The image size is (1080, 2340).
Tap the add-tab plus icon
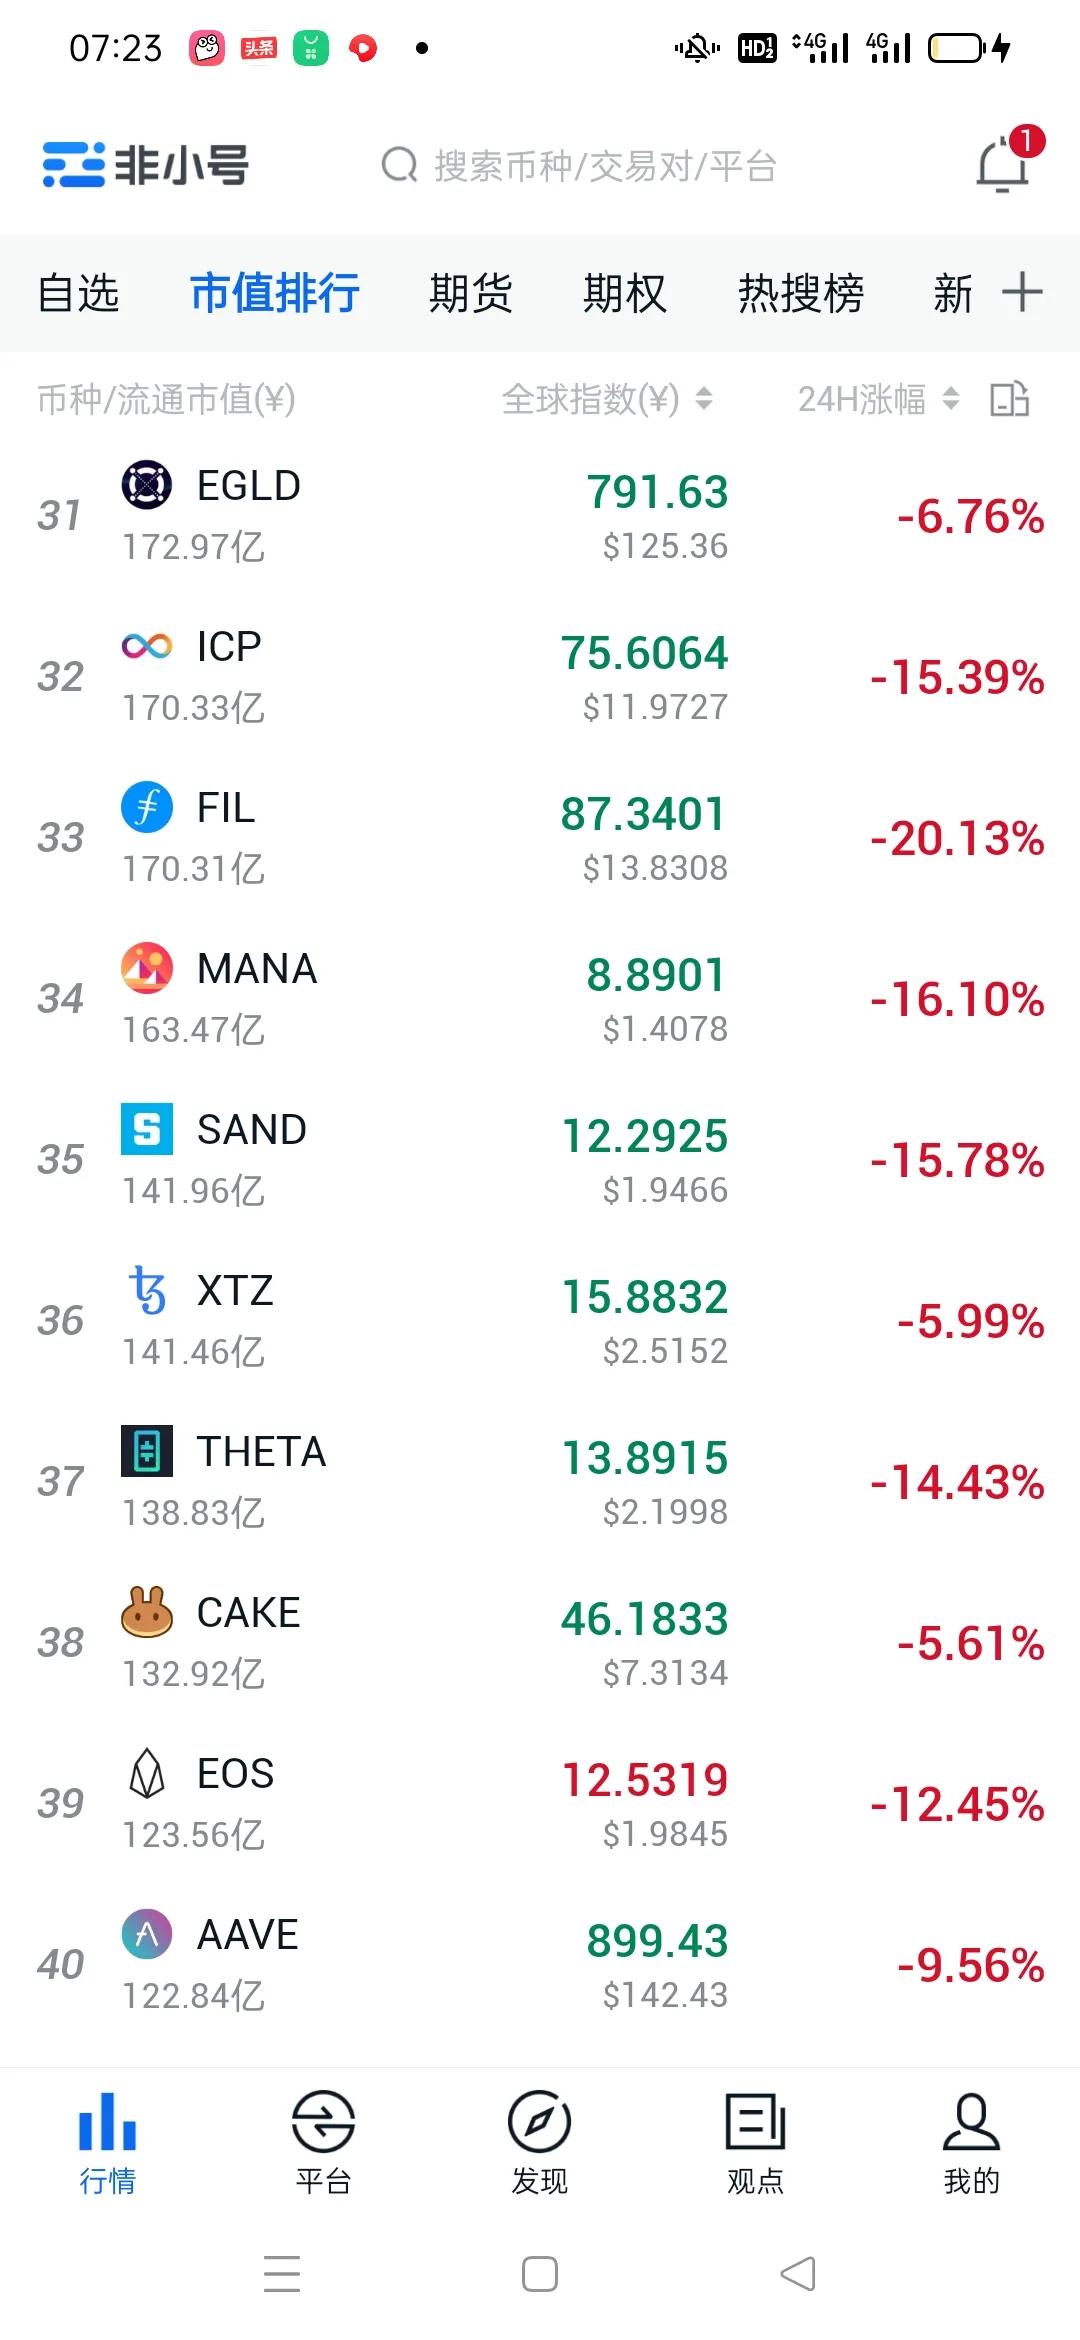tap(1022, 292)
